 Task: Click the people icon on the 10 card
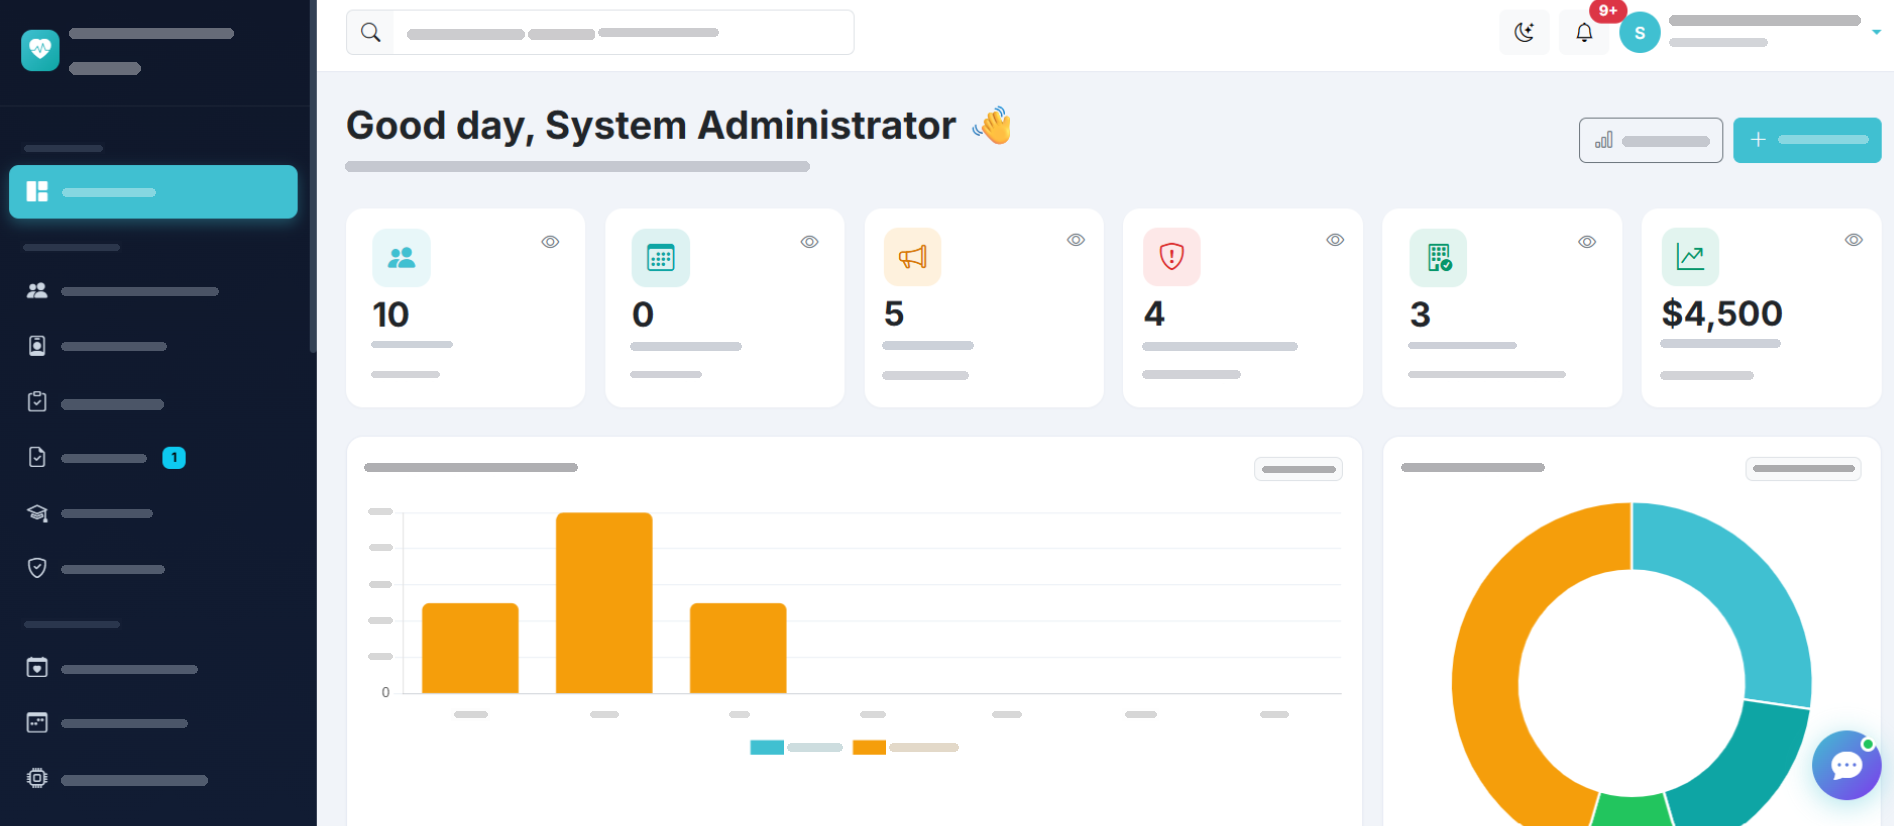tap(401, 258)
